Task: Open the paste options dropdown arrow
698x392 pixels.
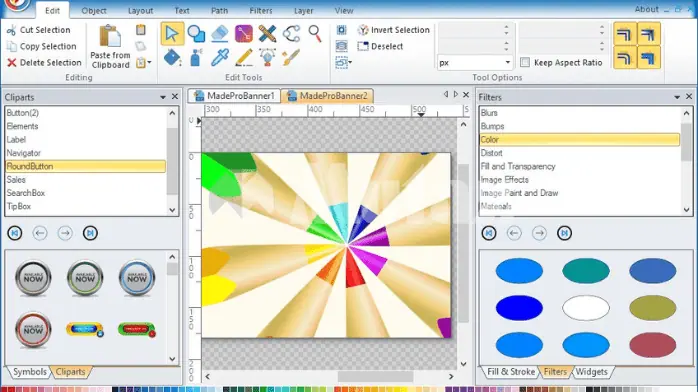Action: coord(149,63)
